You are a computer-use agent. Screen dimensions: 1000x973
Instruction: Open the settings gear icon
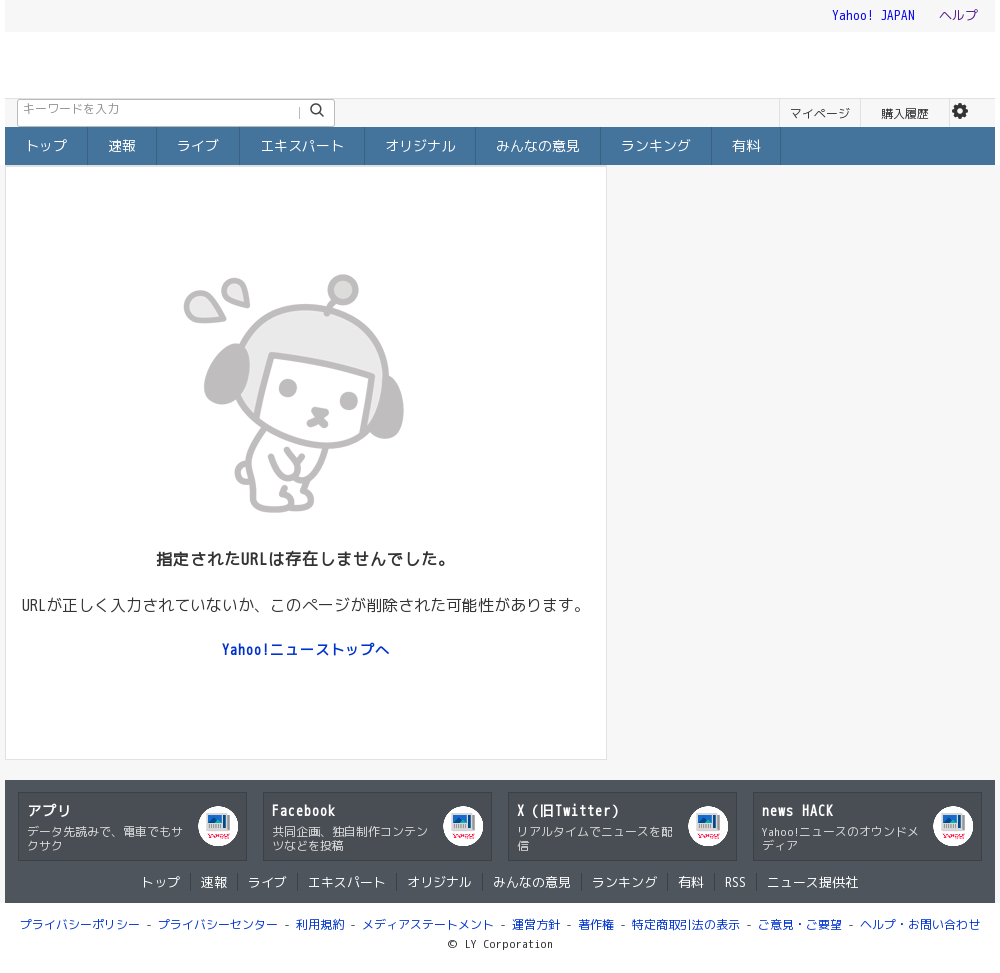(x=960, y=112)
